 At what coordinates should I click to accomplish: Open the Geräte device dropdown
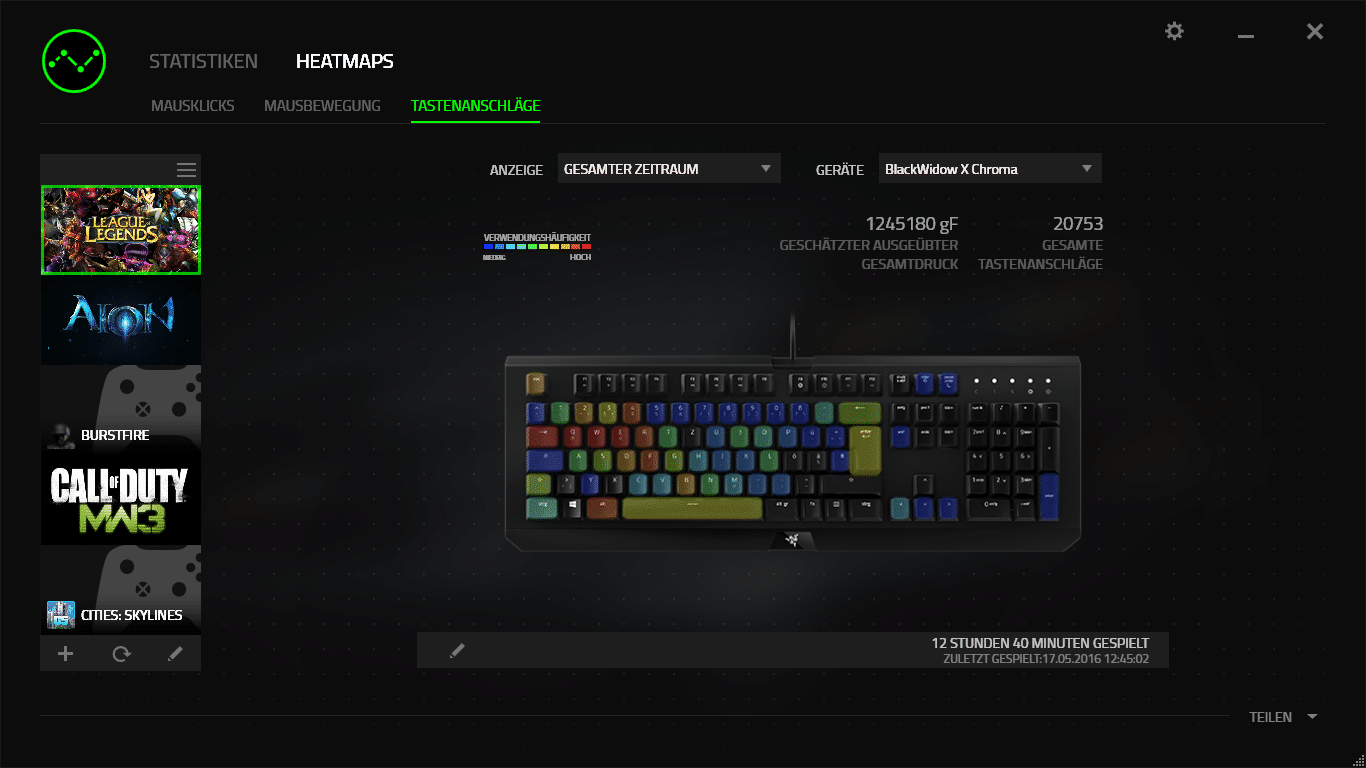click(x=990, y=169)
